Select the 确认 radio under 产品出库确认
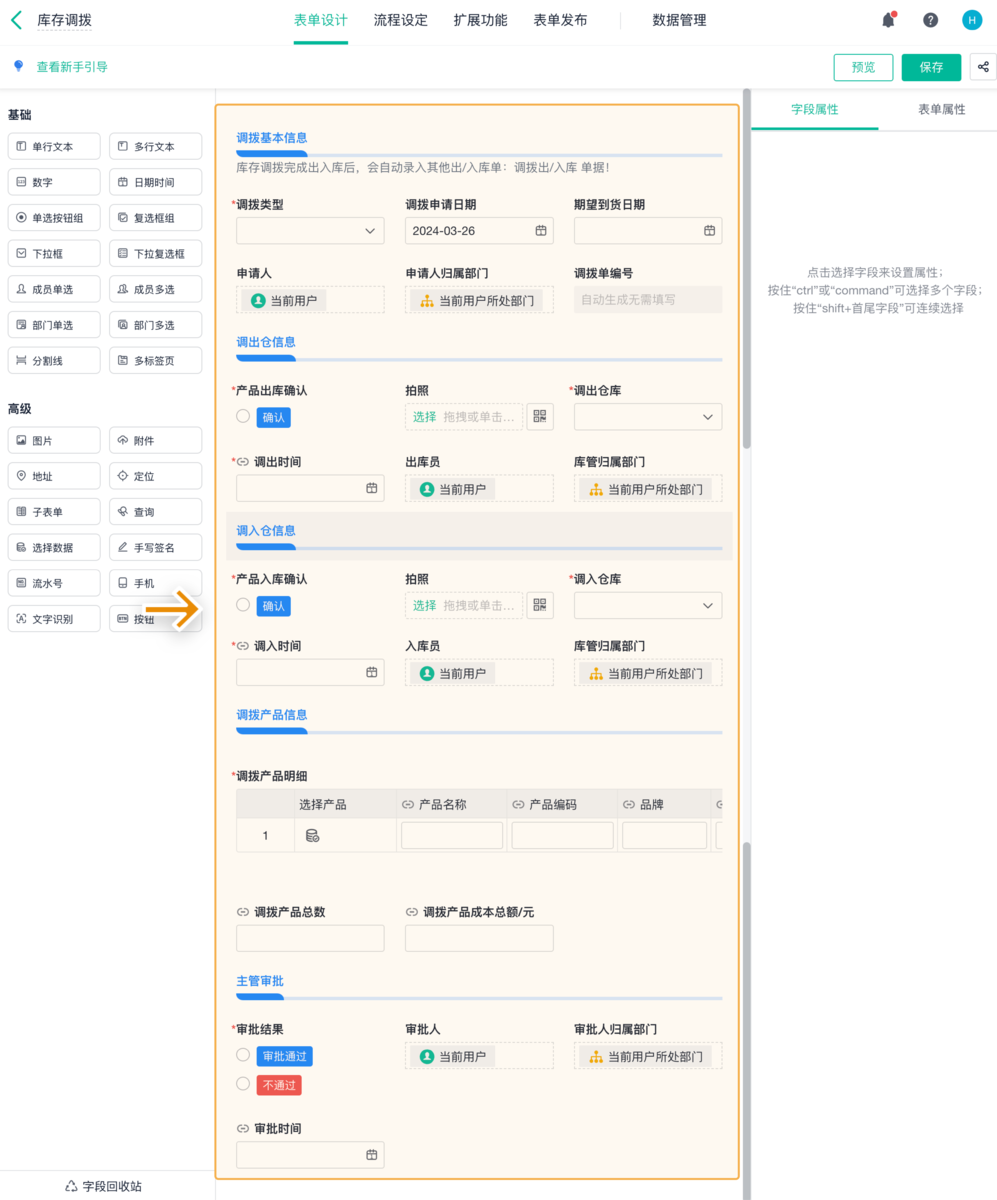 point(241,417)
